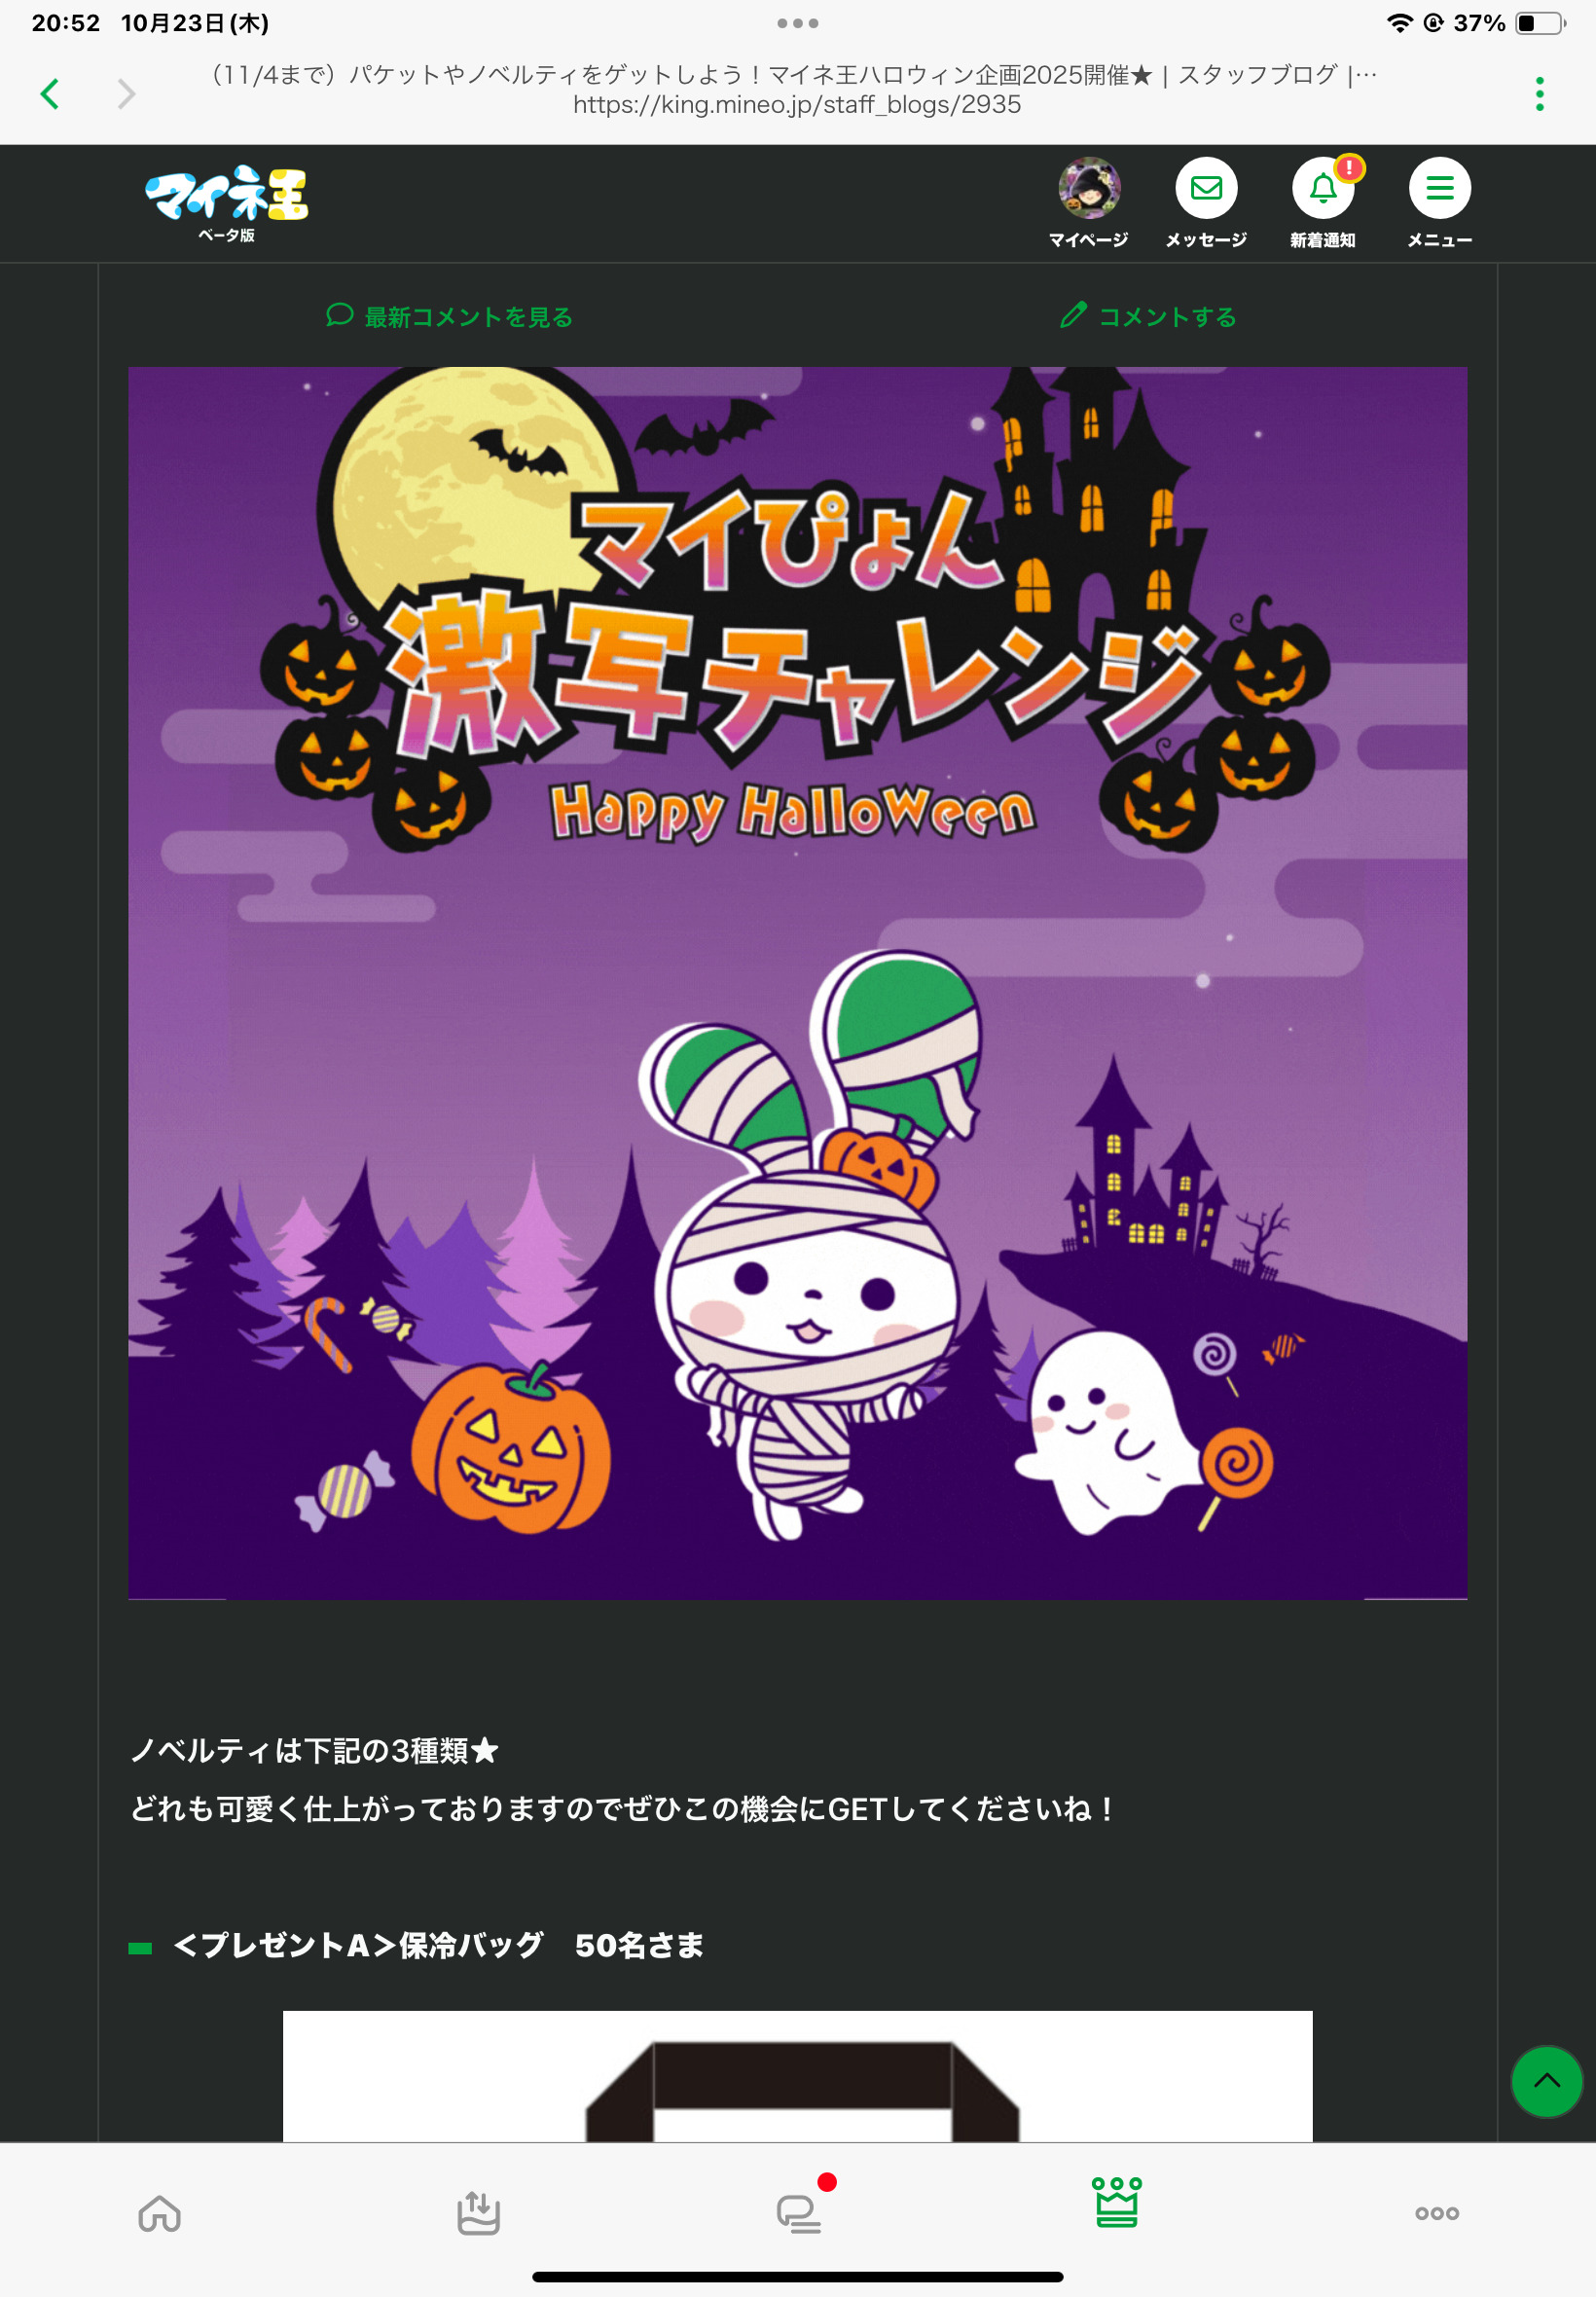
Task: Open the three-dot browser options menu
Action: [1539, 94]
